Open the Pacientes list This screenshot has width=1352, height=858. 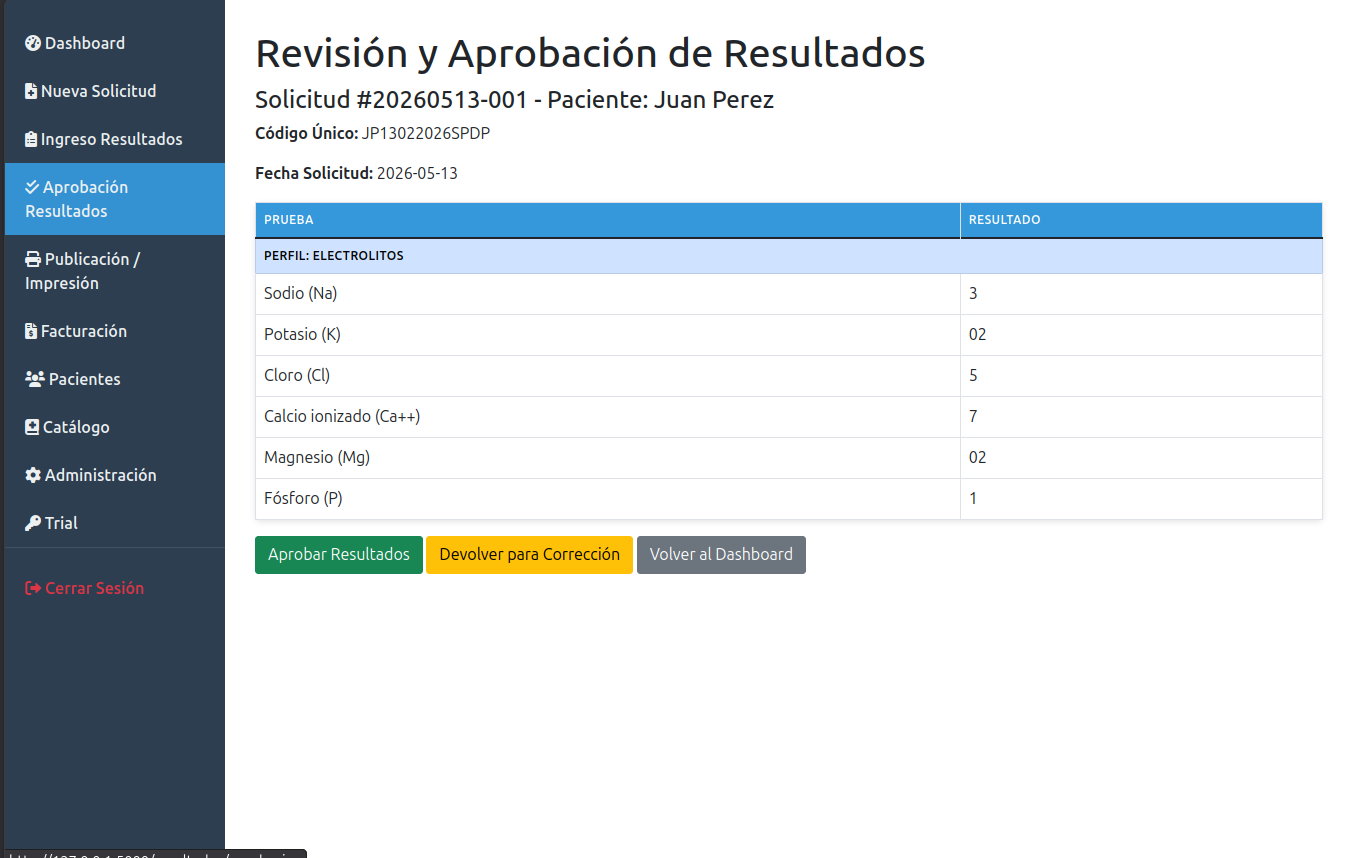point(114,379)
